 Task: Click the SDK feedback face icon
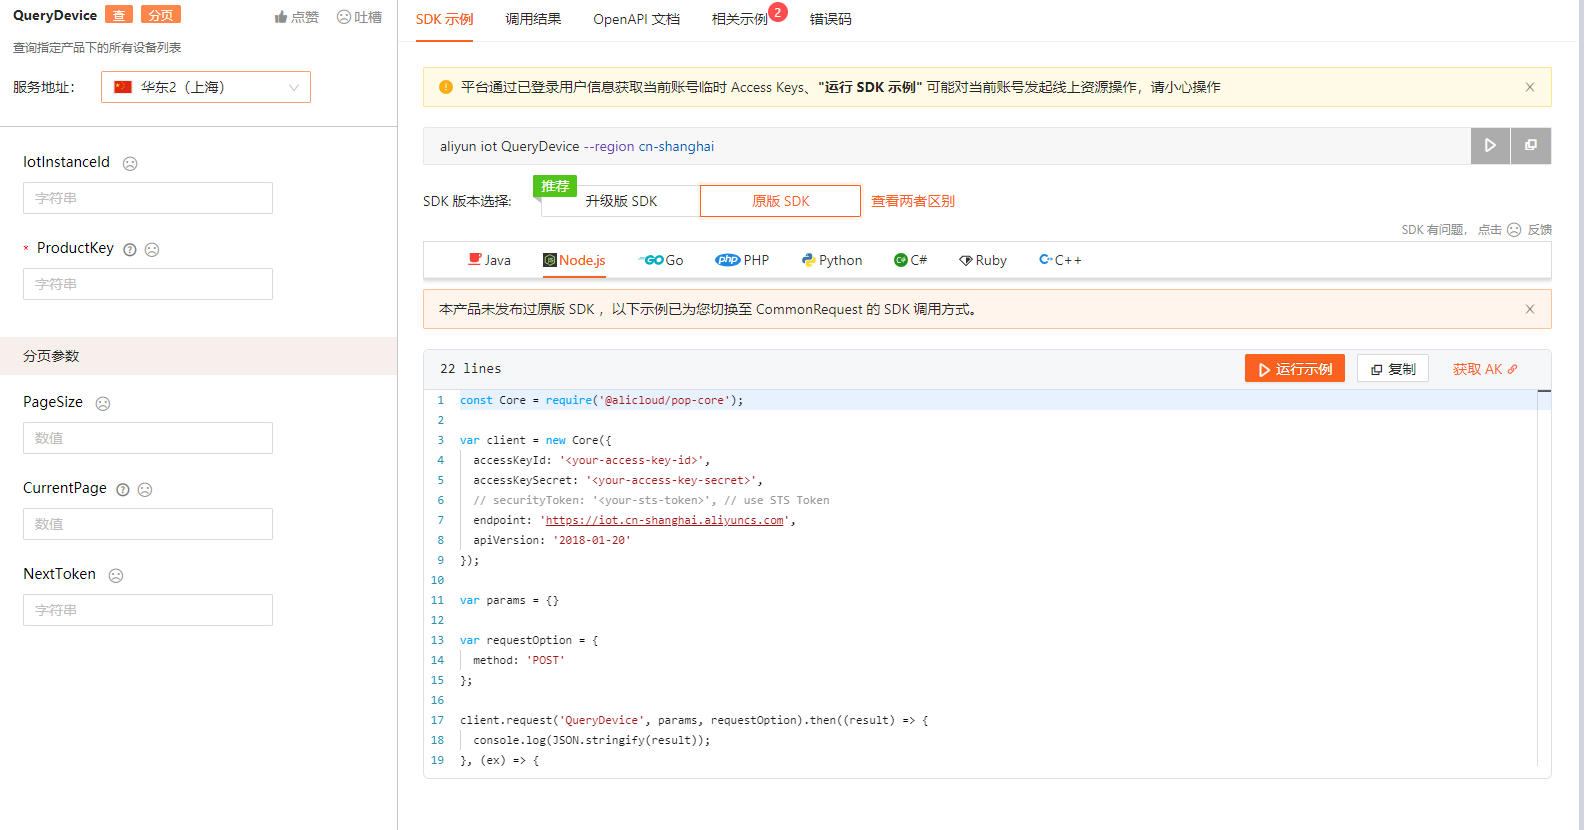point(1514,230)
